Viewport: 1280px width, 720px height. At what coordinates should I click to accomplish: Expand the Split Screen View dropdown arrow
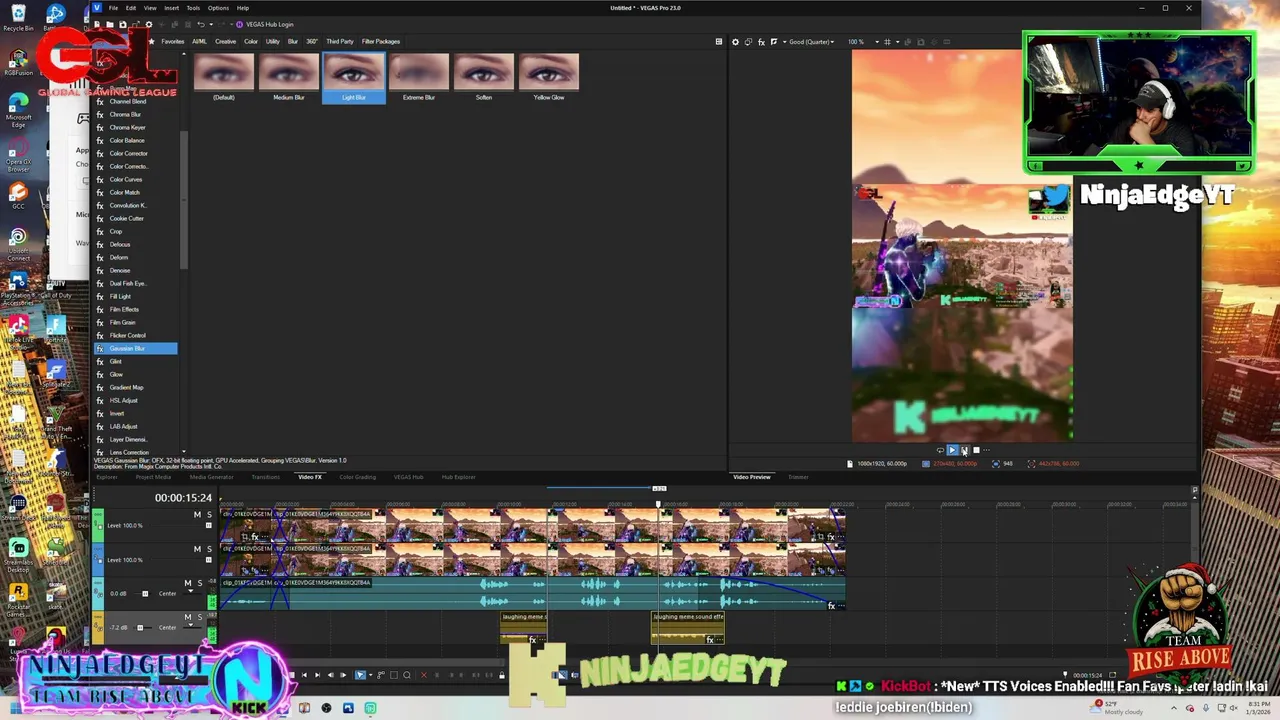pos(784,42)
